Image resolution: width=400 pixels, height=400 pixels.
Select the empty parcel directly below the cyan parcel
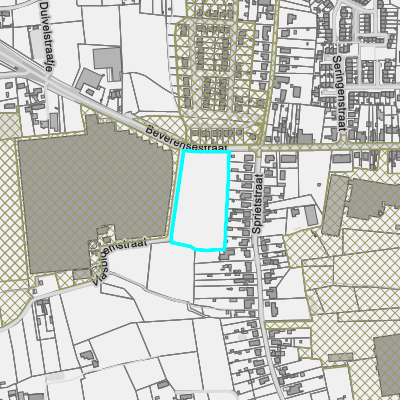pyautogui.click(x=171, y=271)
